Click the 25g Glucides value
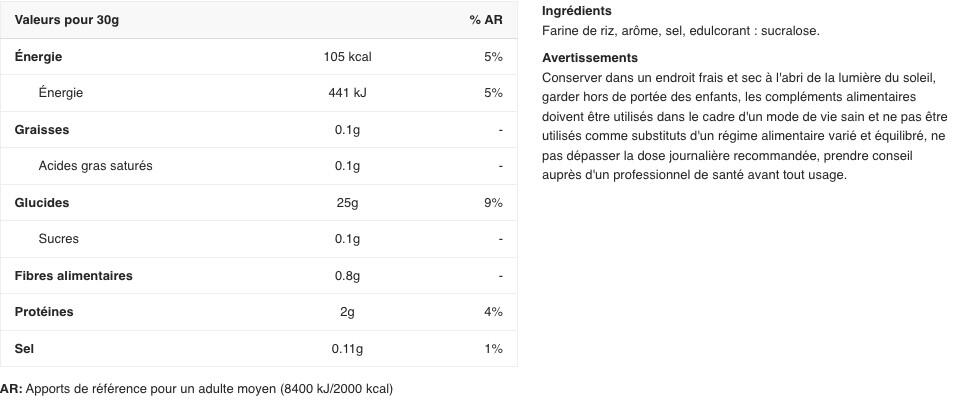Screen dimensions: 953x402 coord(347,203)
